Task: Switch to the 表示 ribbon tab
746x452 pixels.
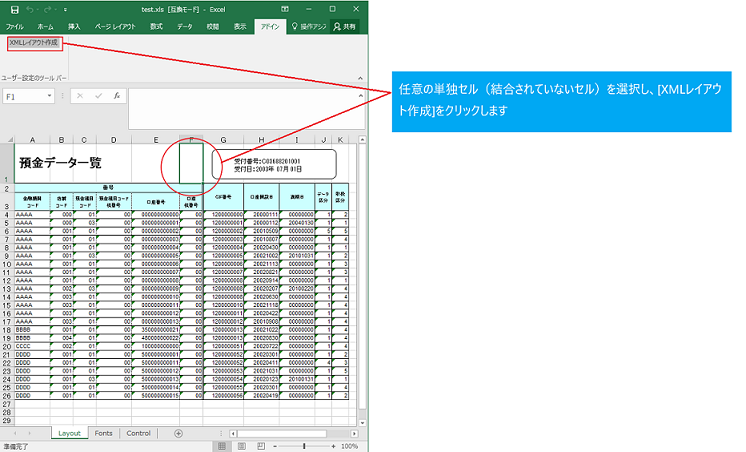Action: click(240, 27)
